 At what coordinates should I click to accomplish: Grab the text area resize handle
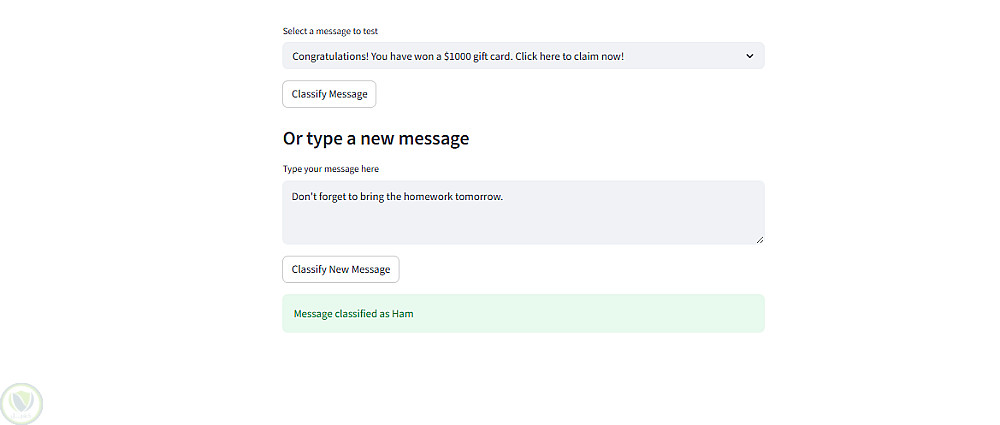pos(759,239)
